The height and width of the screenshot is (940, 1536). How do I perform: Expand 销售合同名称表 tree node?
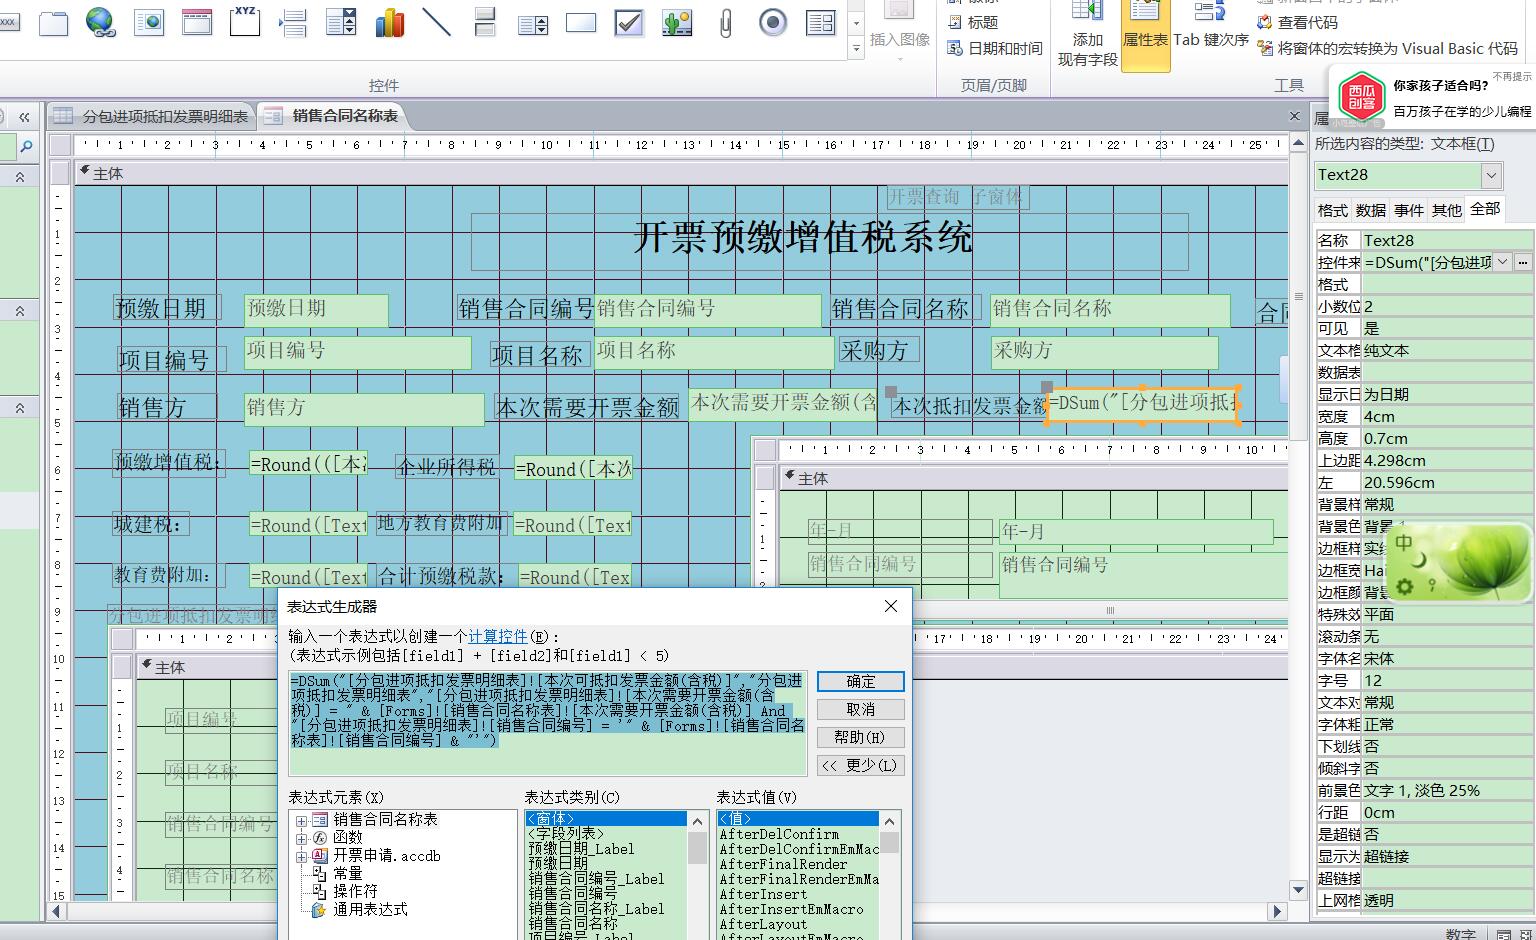(x=301, y=820)
